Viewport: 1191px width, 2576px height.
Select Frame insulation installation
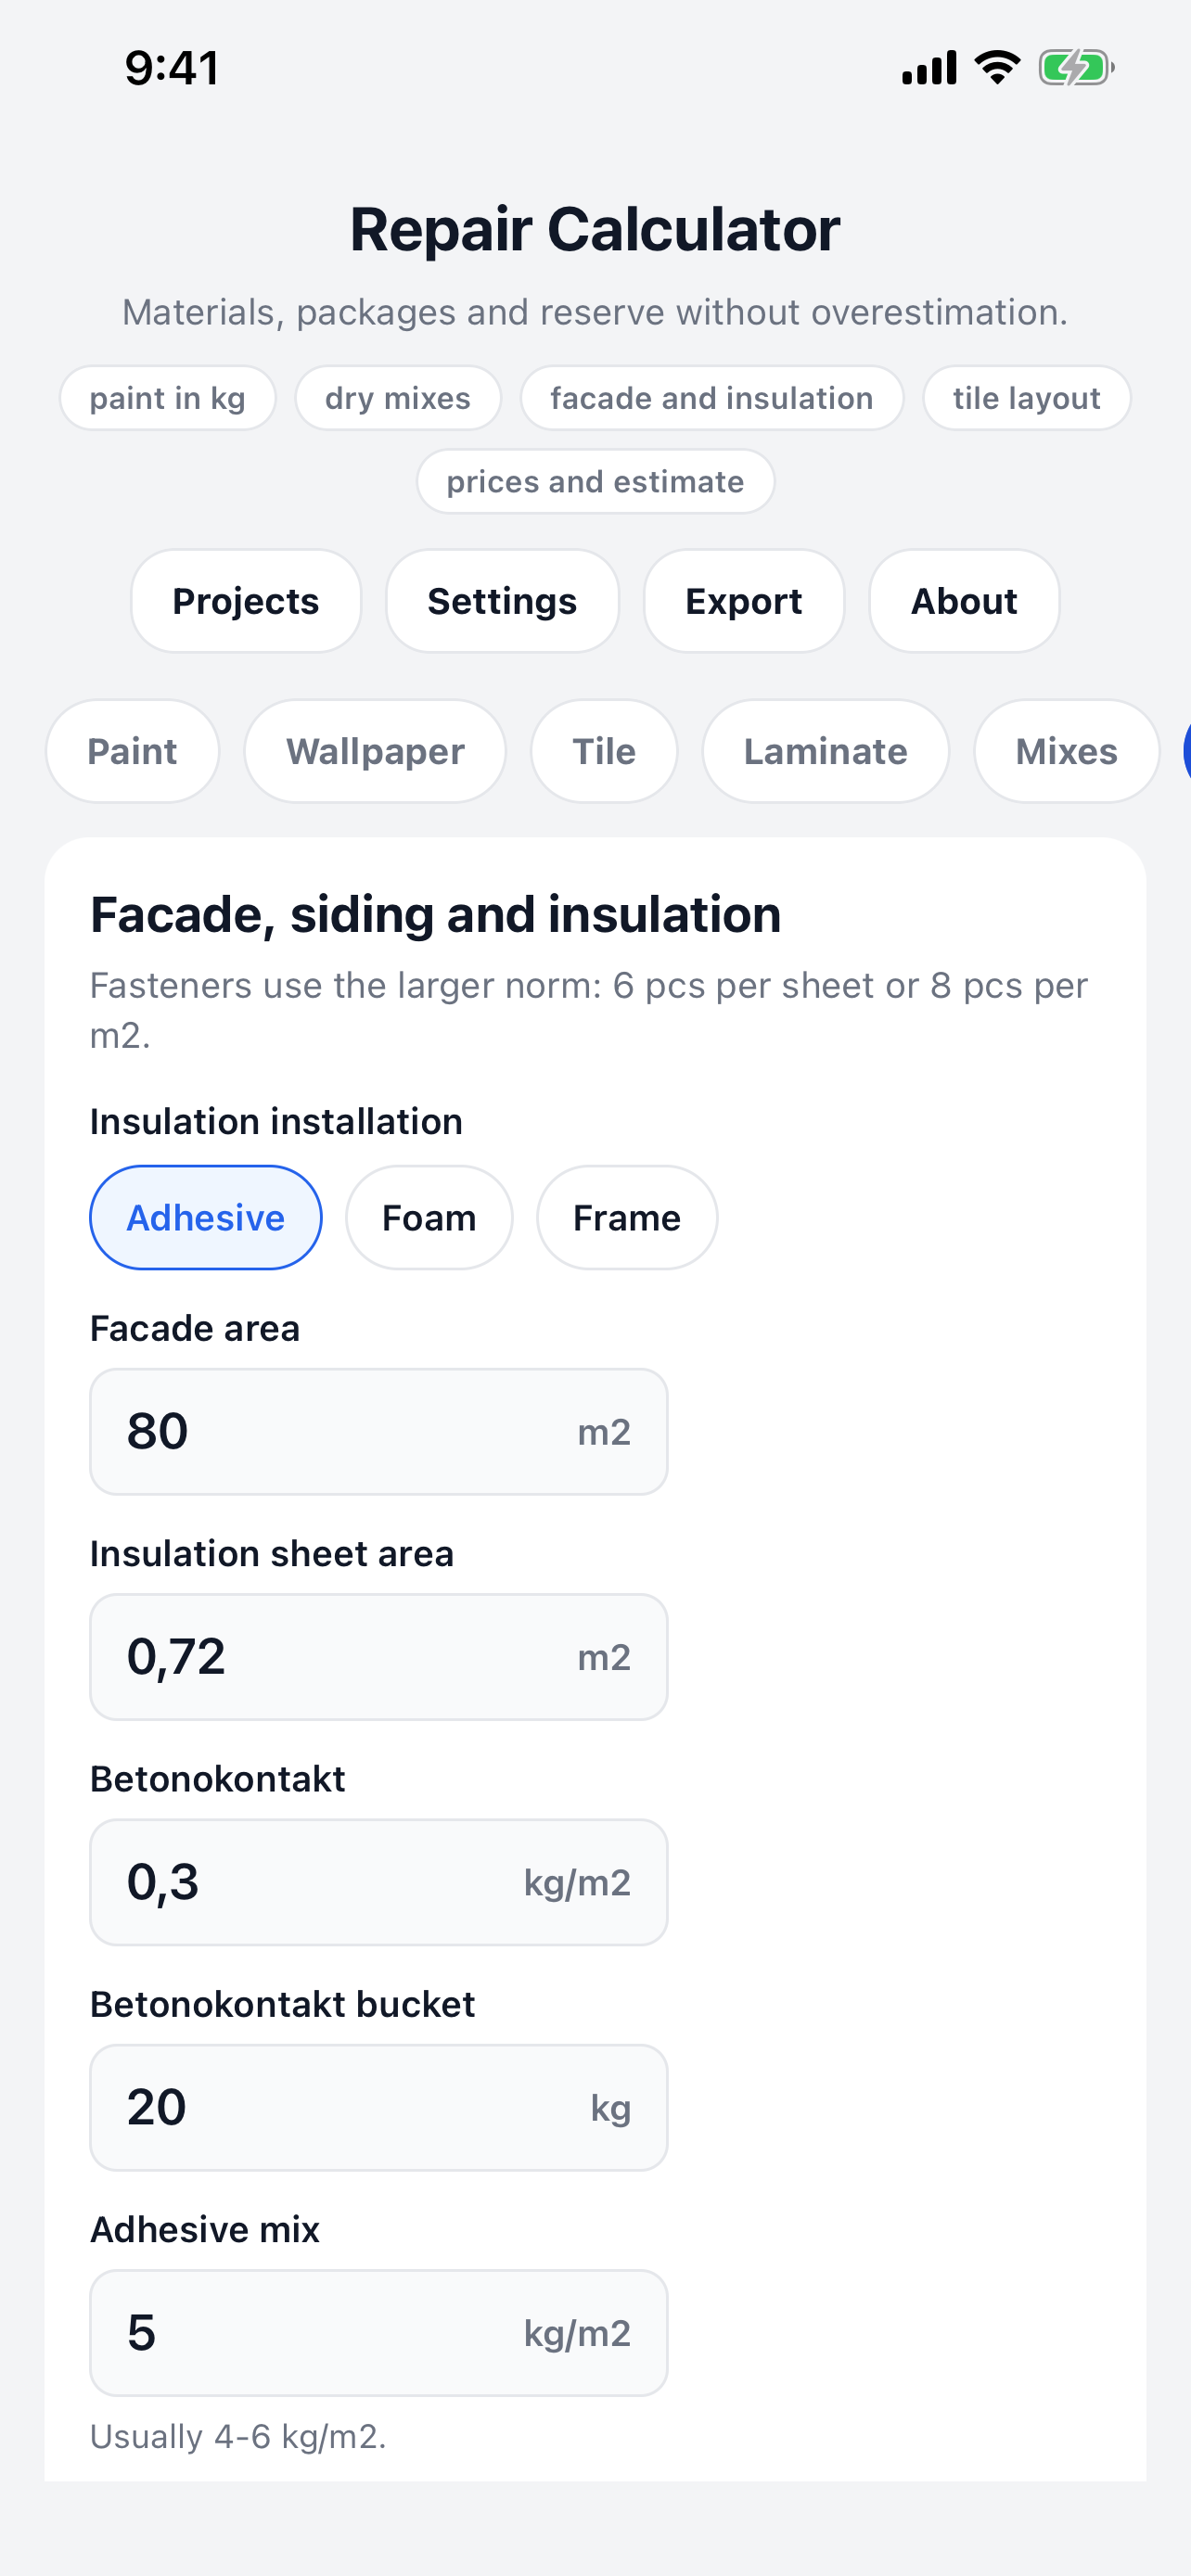click(627, 1217)
